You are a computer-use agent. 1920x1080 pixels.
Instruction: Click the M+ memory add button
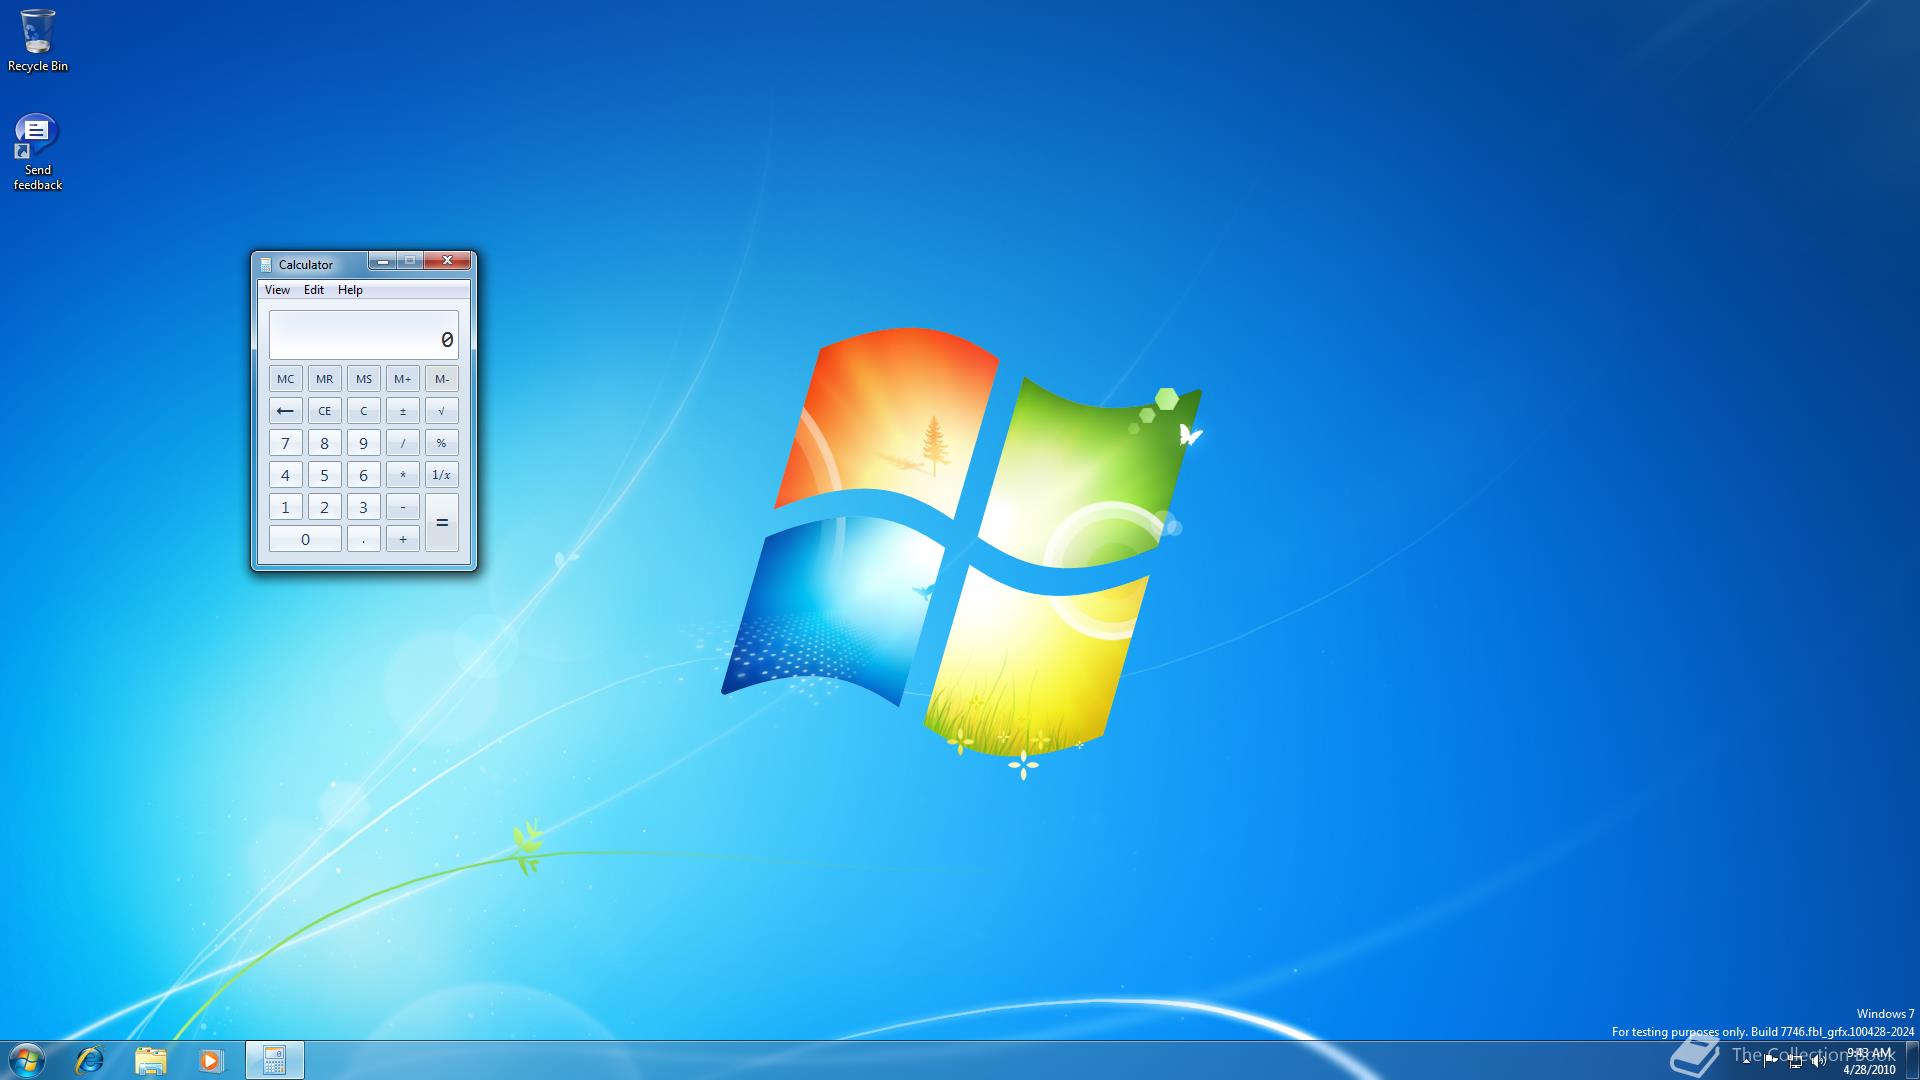pyautogui.click(x=402, y=379)
